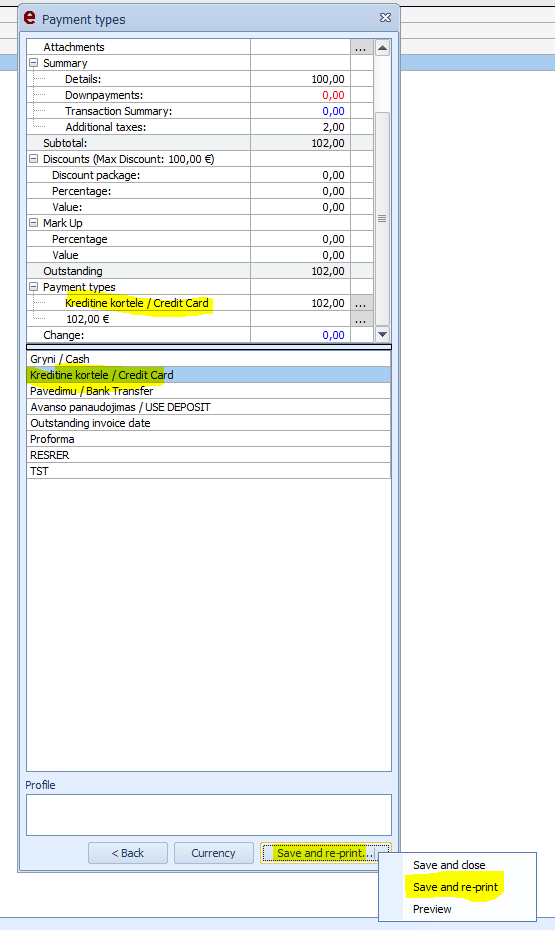Screen dimensions: 555x930
Task: Click inside the Profile text box
Action: 209,815
